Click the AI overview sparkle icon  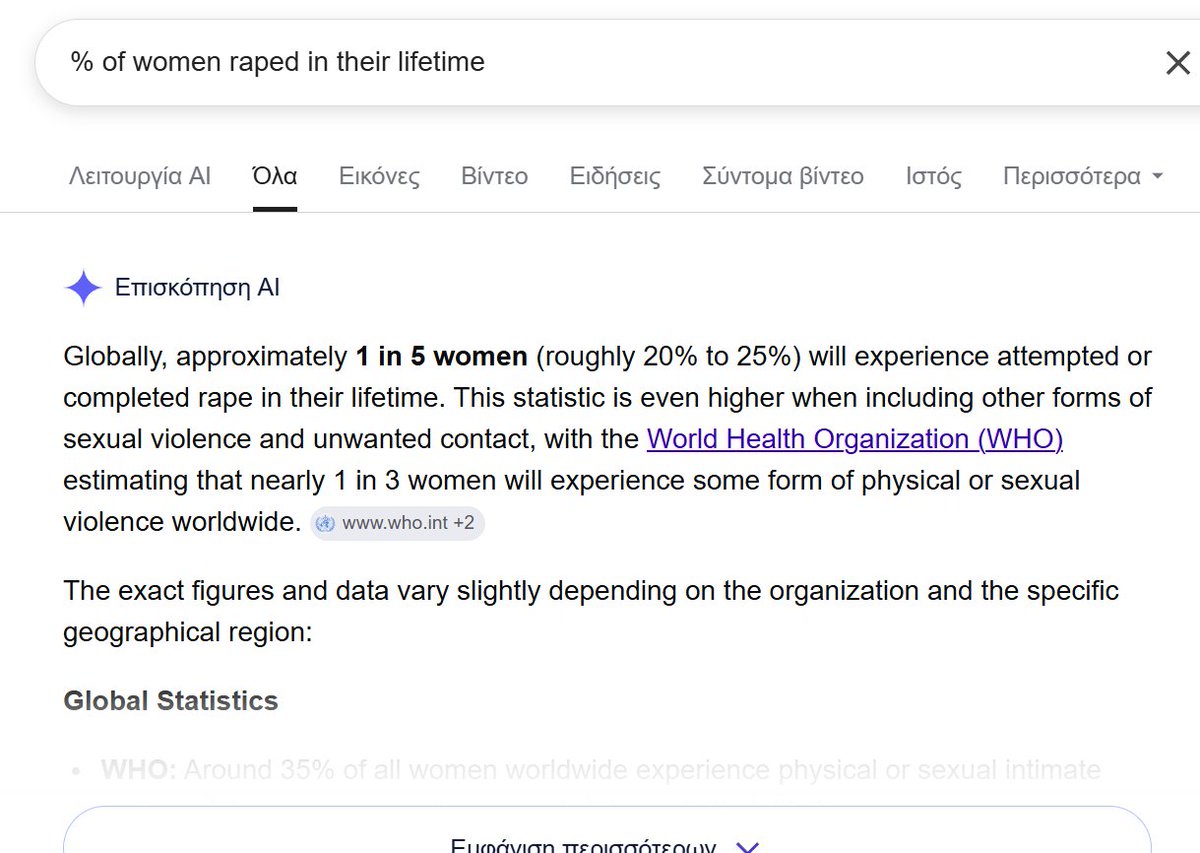tap(83, 288)
